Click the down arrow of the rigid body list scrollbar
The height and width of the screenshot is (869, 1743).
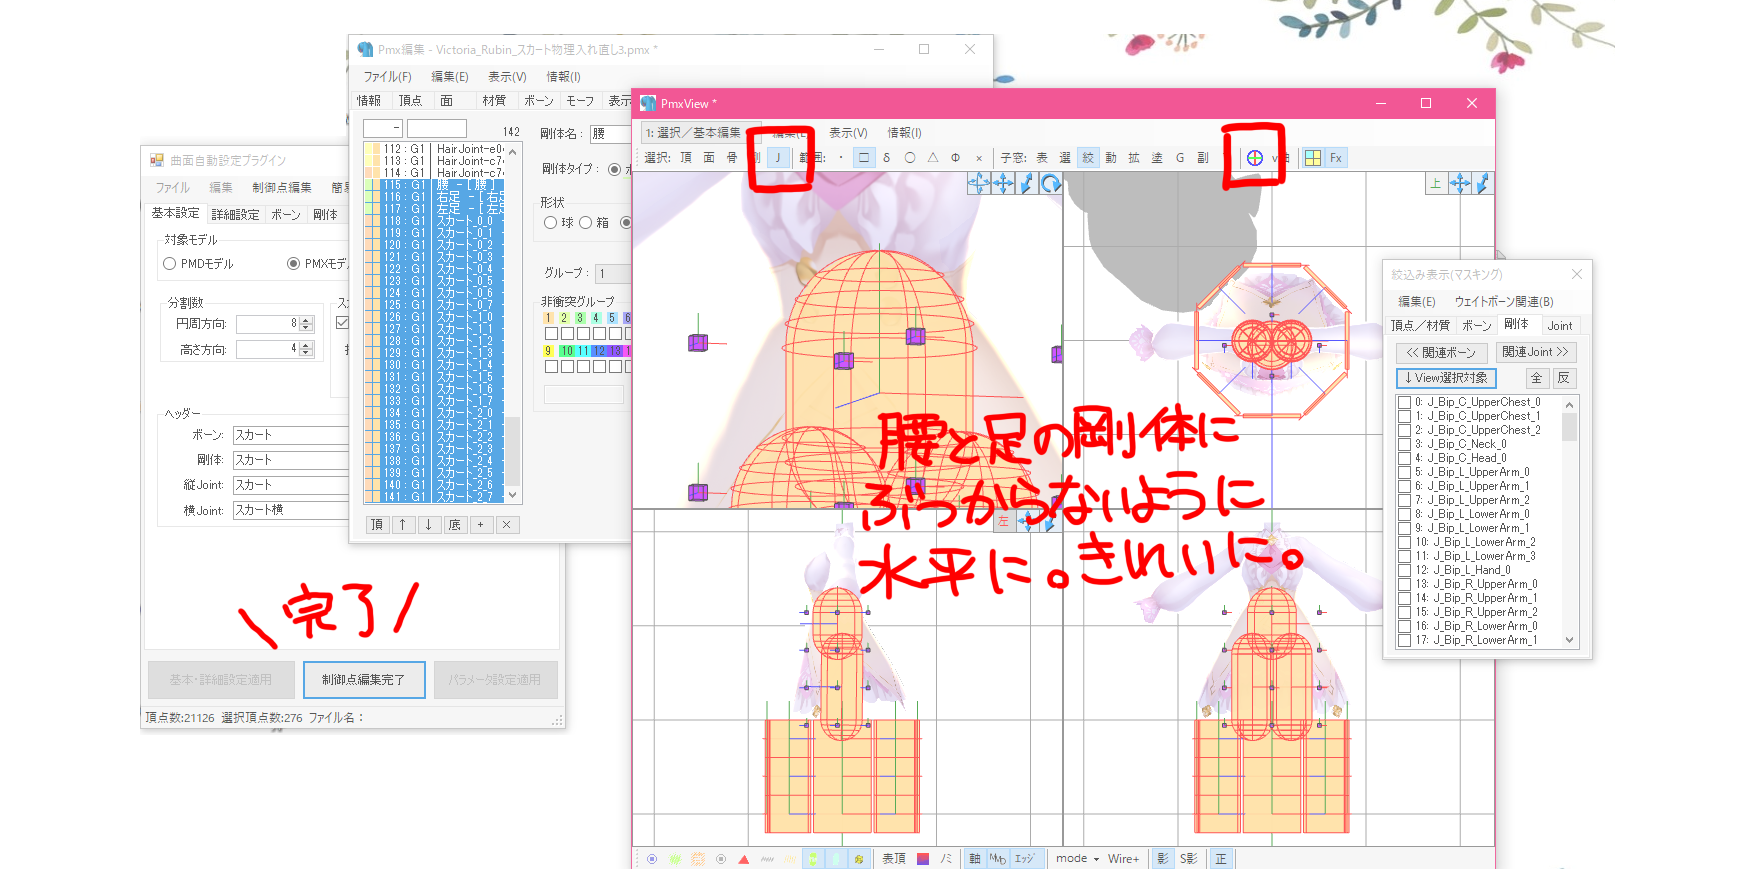(x=513, y=495)
